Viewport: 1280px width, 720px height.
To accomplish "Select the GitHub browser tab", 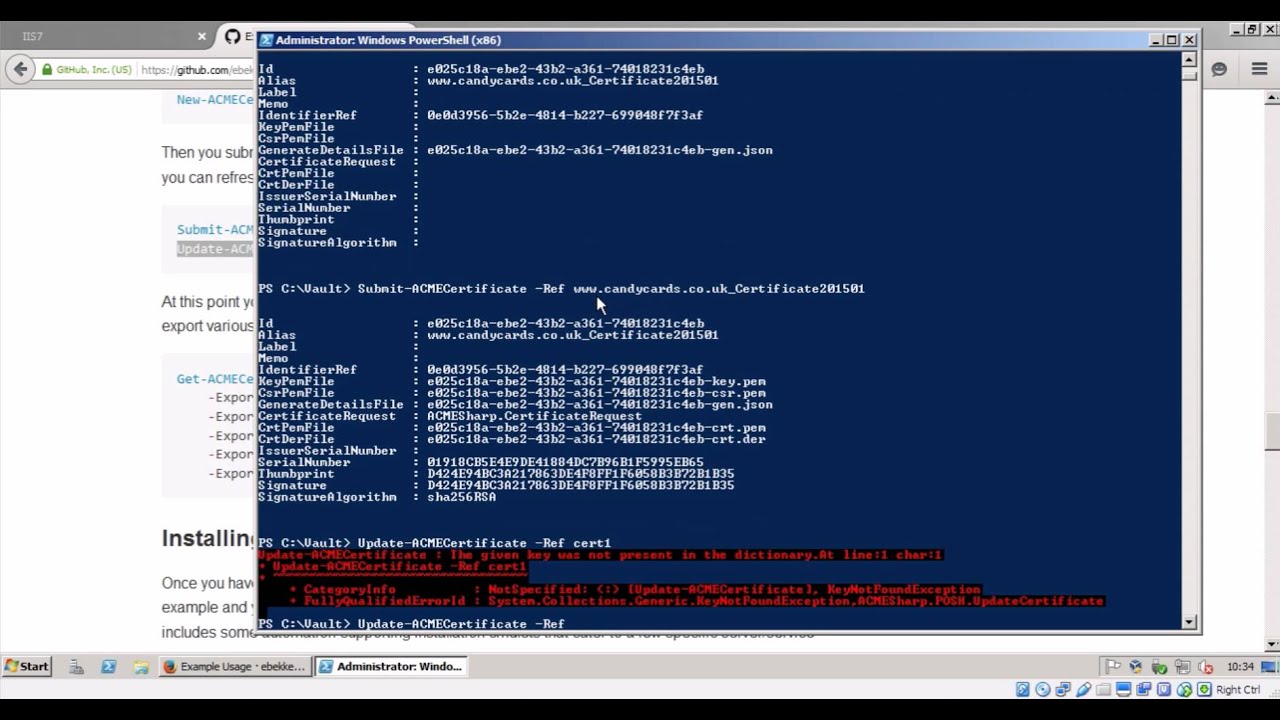I will tap(238, 36).
